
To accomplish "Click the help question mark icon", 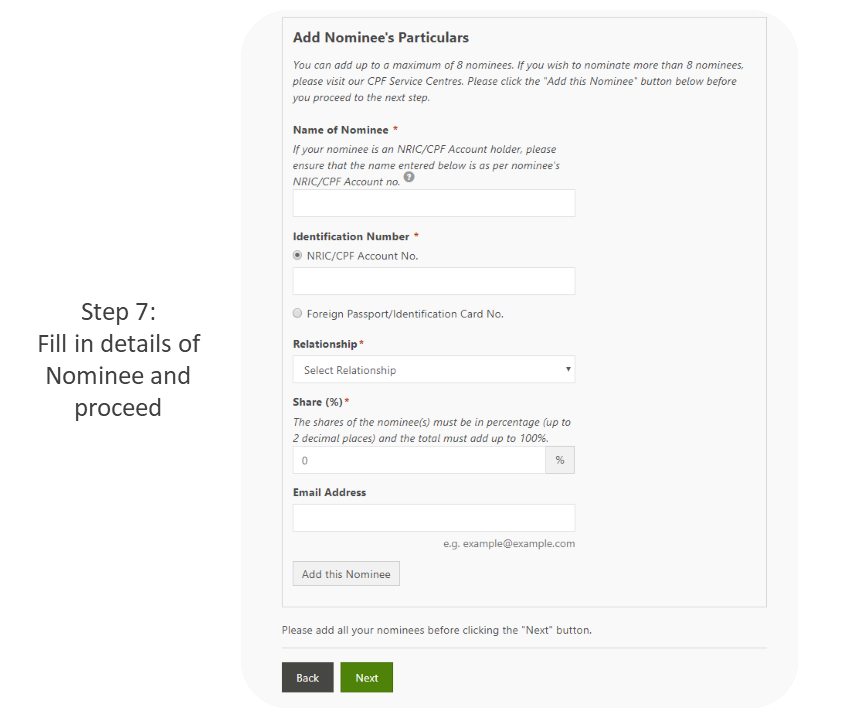I will (409, 177).
